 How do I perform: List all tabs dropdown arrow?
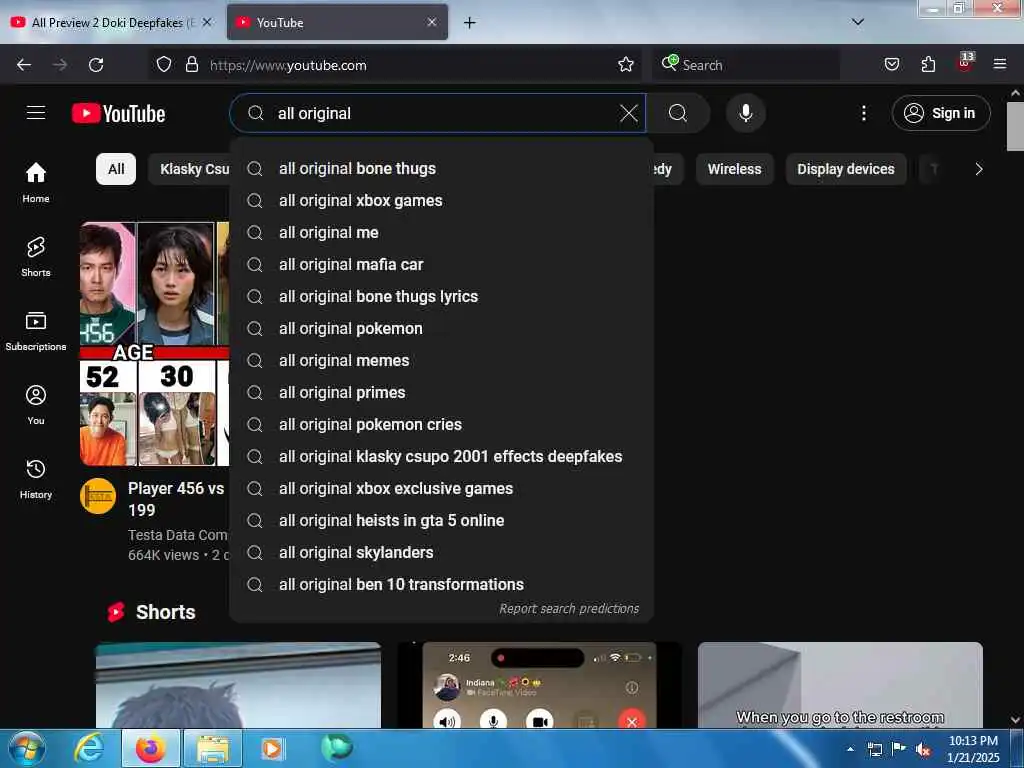[858, 22]
